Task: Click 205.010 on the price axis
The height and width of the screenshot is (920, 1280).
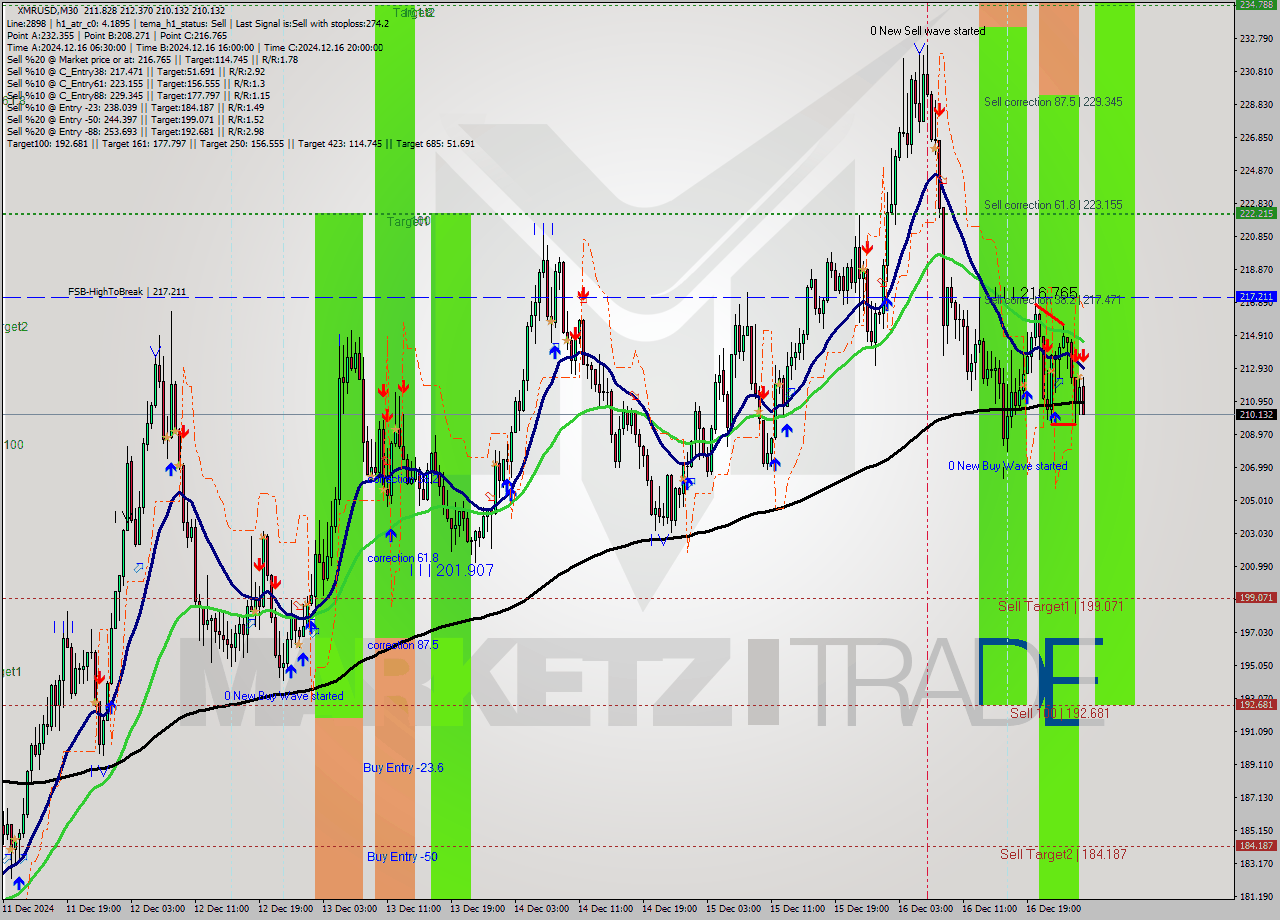Action: pyautogui.click(x=1256, y=500)
